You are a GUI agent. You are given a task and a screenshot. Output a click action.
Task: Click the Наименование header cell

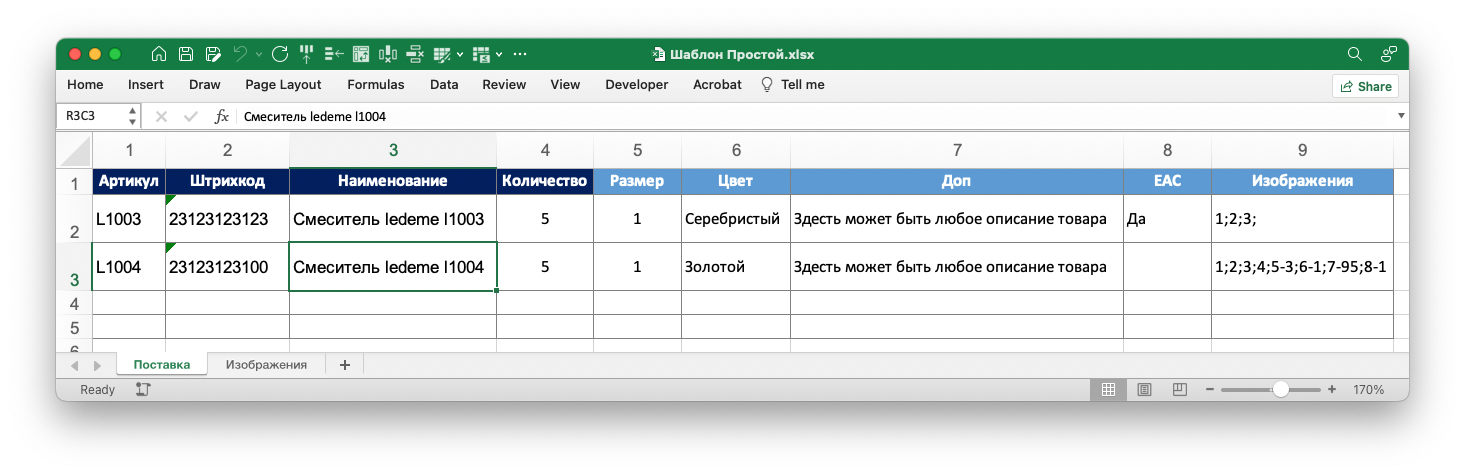click(393, 181)
